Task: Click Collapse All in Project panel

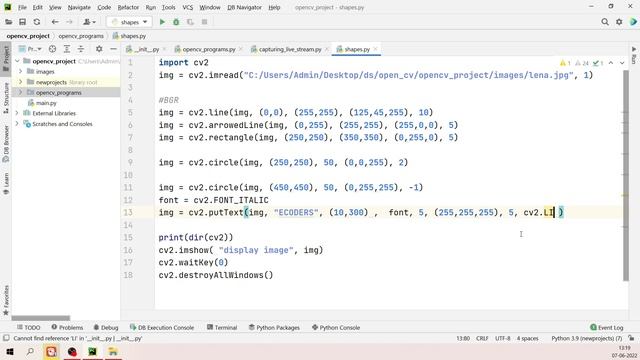Action: click(x=81, y=49)
